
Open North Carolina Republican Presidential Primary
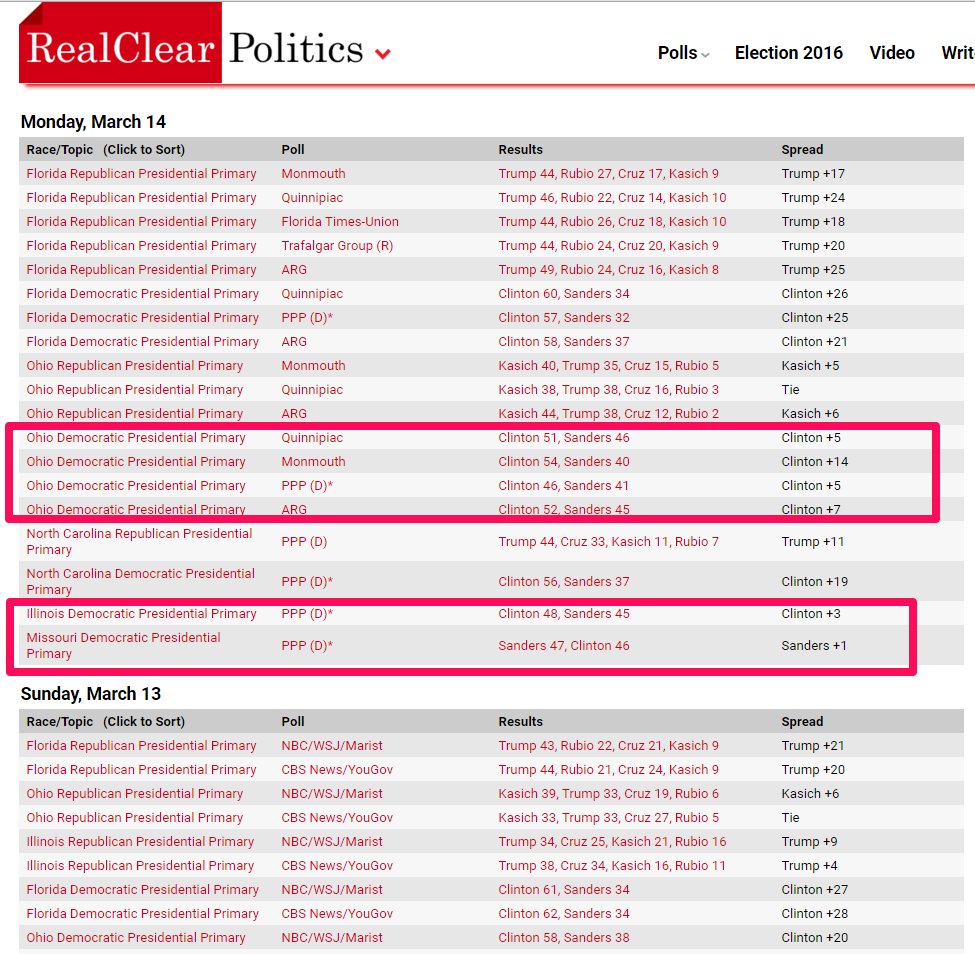click(x=139, y=542)
